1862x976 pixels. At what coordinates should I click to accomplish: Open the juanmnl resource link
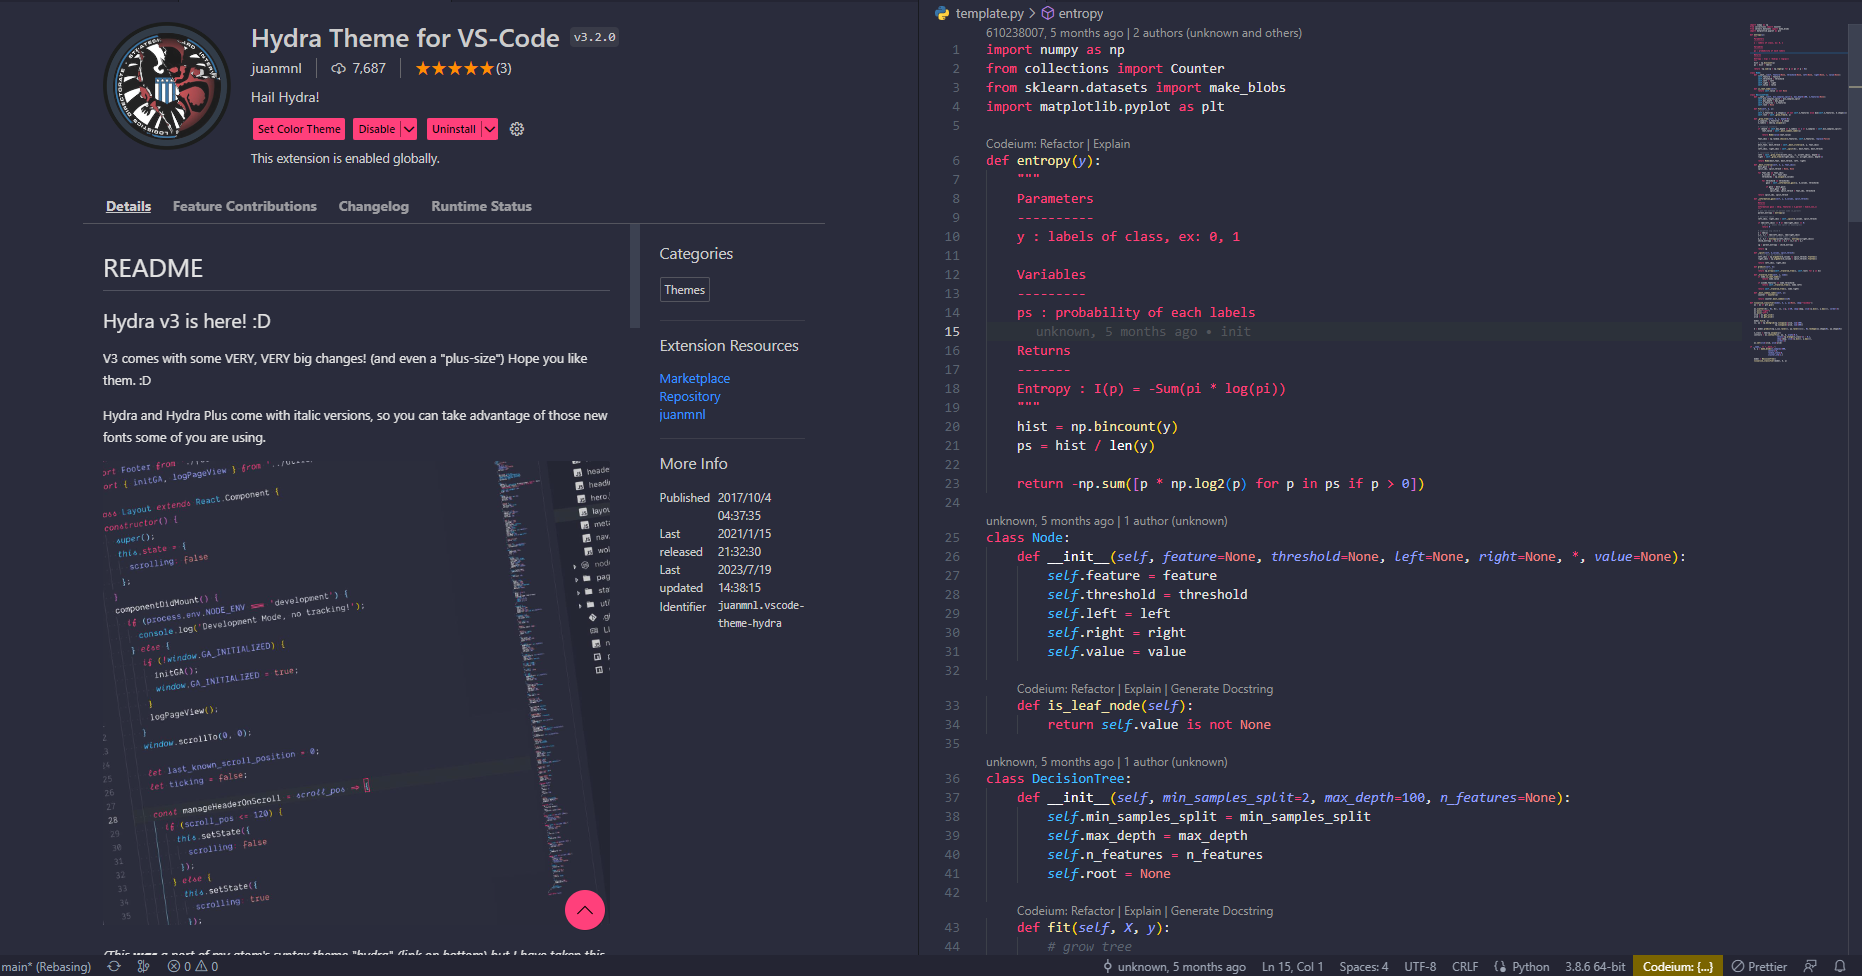tap(682, 414)
